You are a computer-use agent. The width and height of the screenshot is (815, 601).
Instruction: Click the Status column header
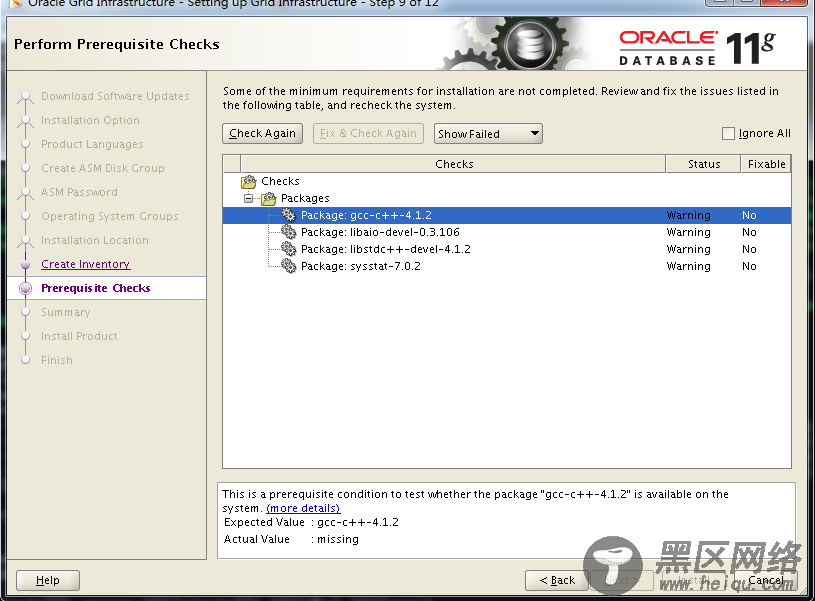point(703,164)
